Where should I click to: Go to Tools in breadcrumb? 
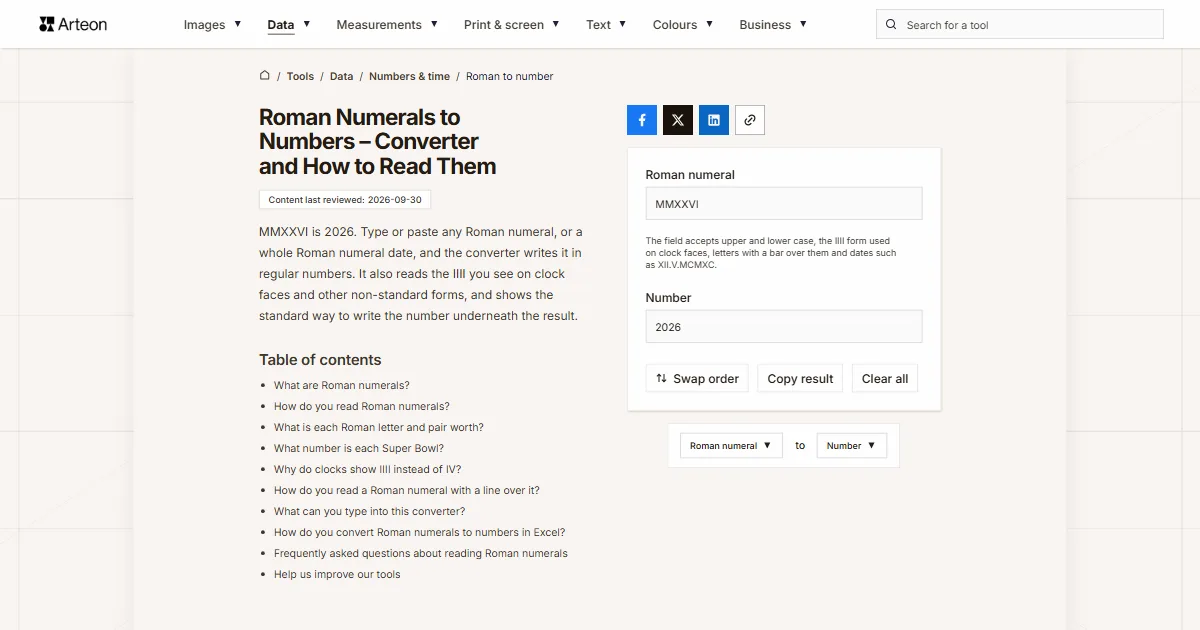click(x=300, y=76)
